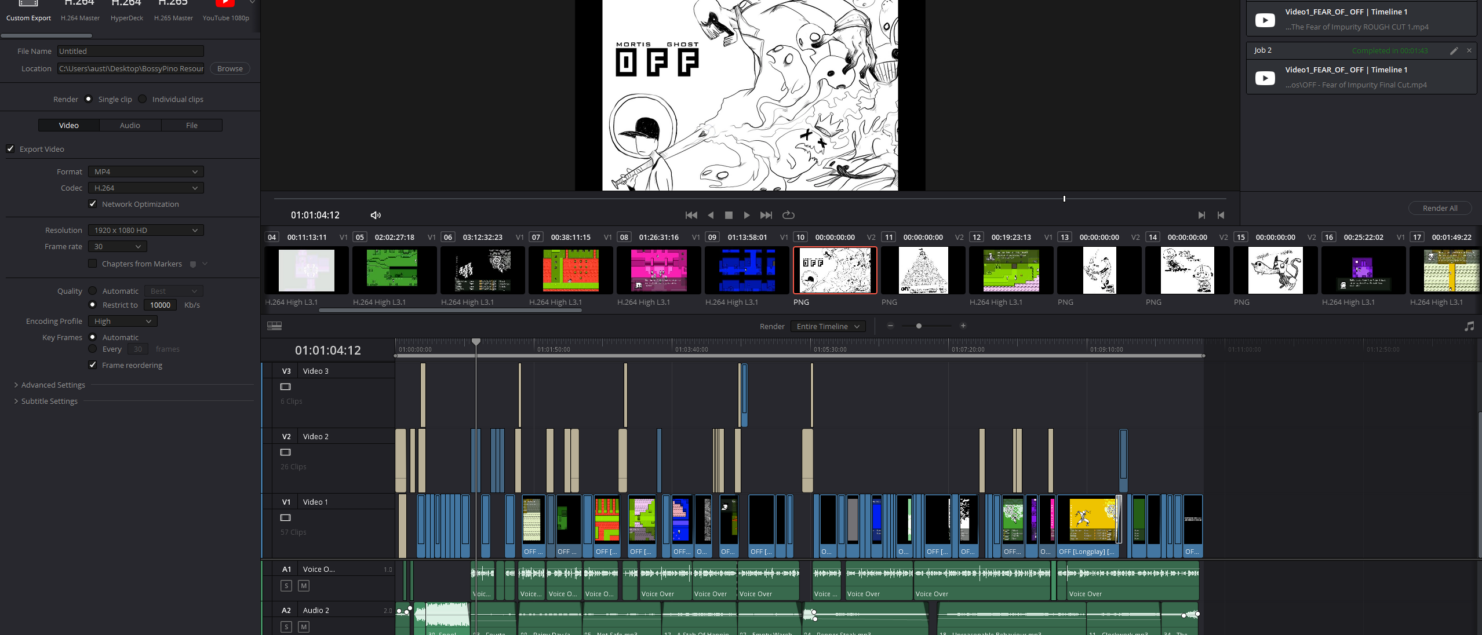Select Every N frames key frames radio
The image size is (1482, 635).
(93, 349)
